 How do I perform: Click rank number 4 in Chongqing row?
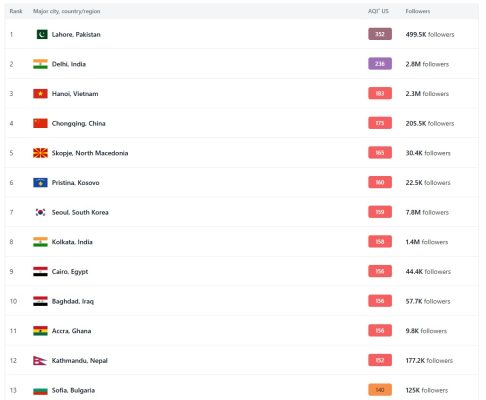click(12, 123)
